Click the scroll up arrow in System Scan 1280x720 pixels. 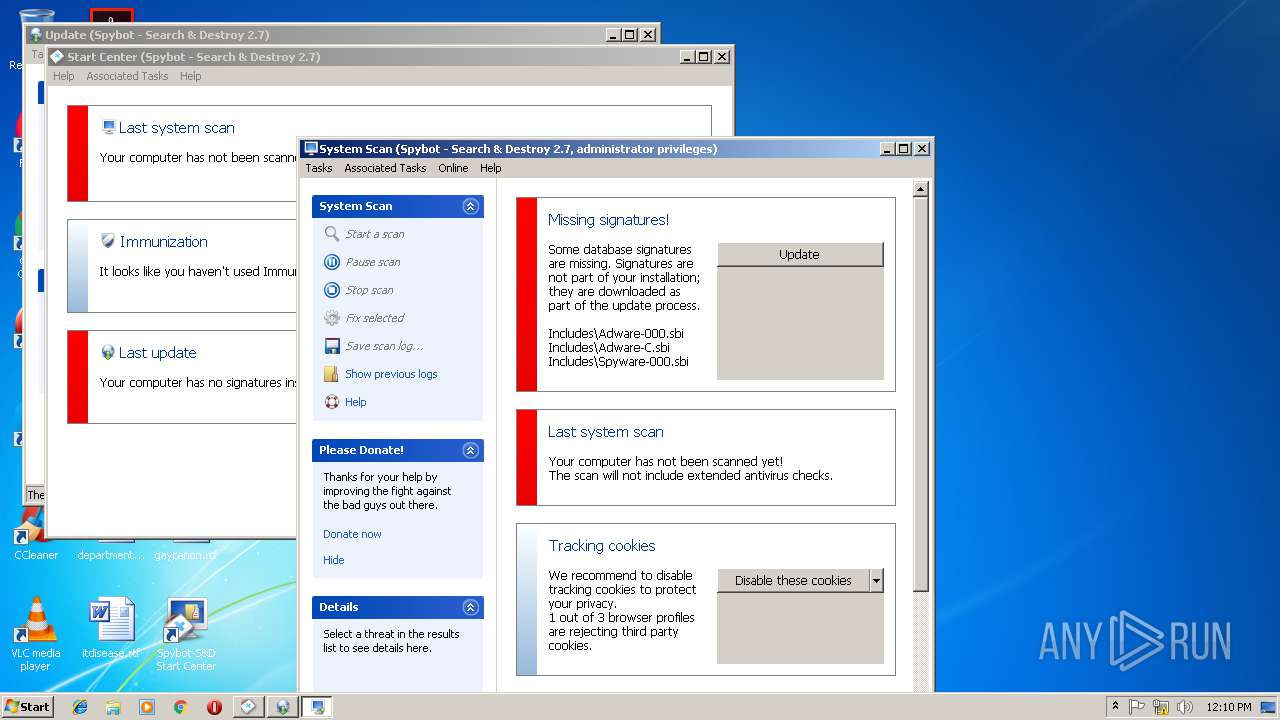pyautogui.click(x=921, y=189)
